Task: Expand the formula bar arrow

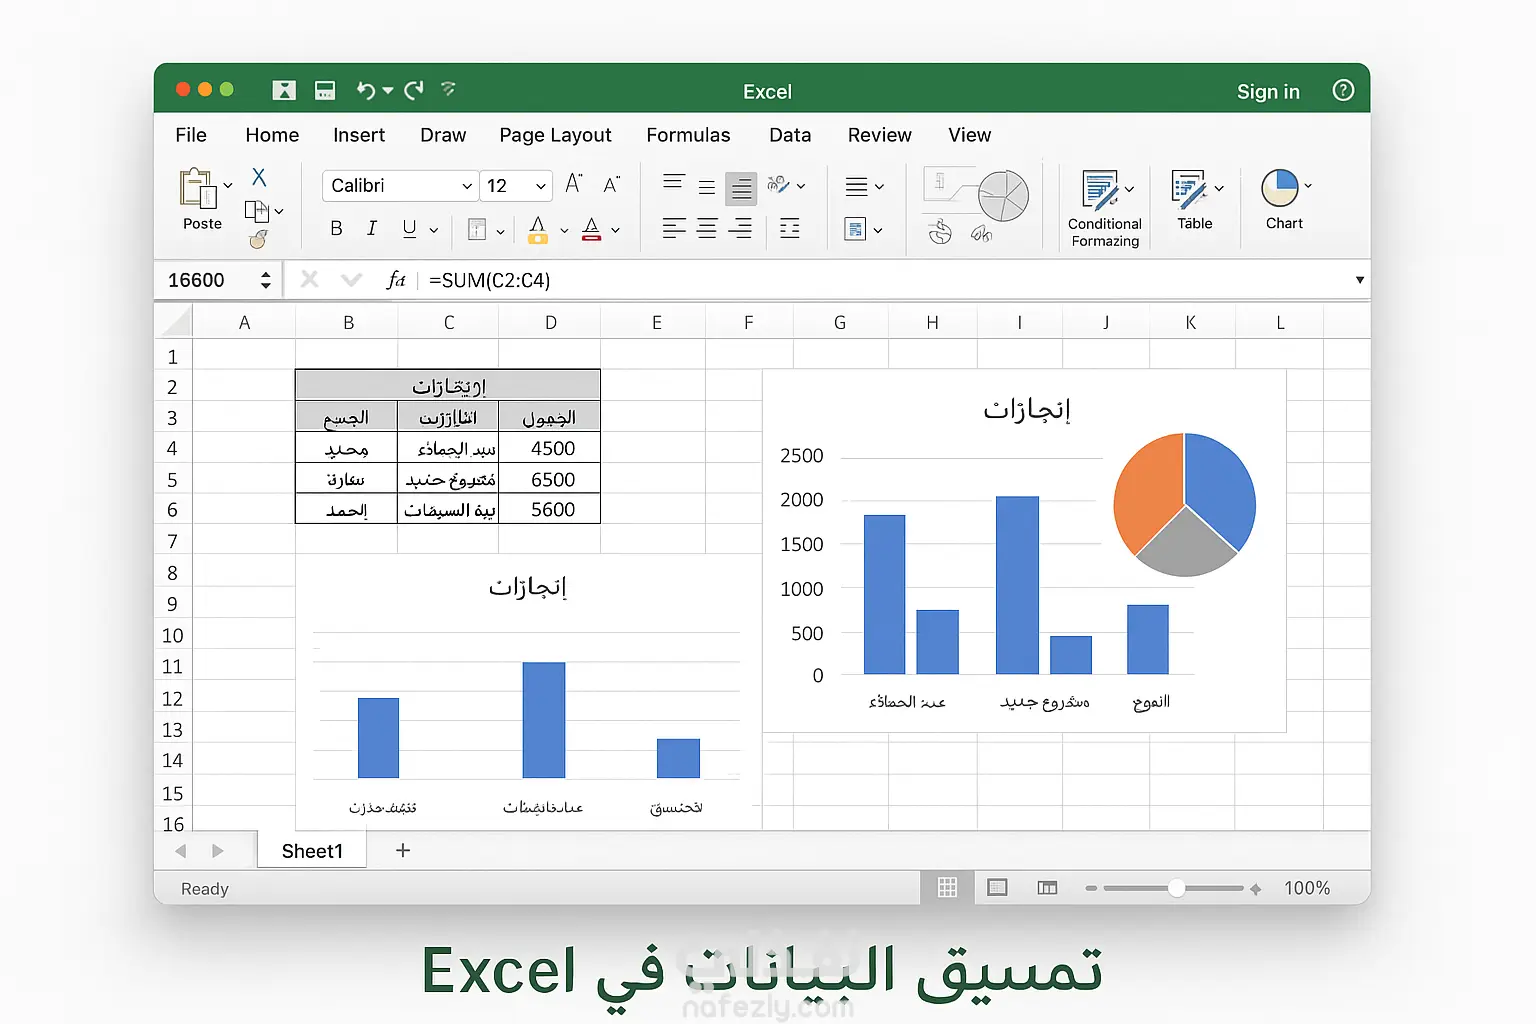Action: pos(1360,280)
